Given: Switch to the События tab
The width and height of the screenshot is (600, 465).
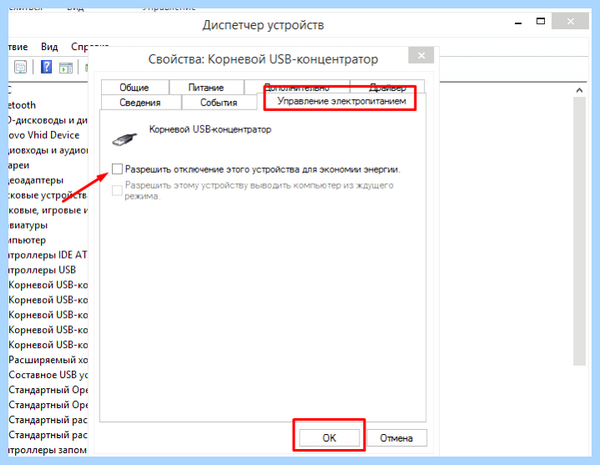Looking at the screenshot, I should pos(218,102).
